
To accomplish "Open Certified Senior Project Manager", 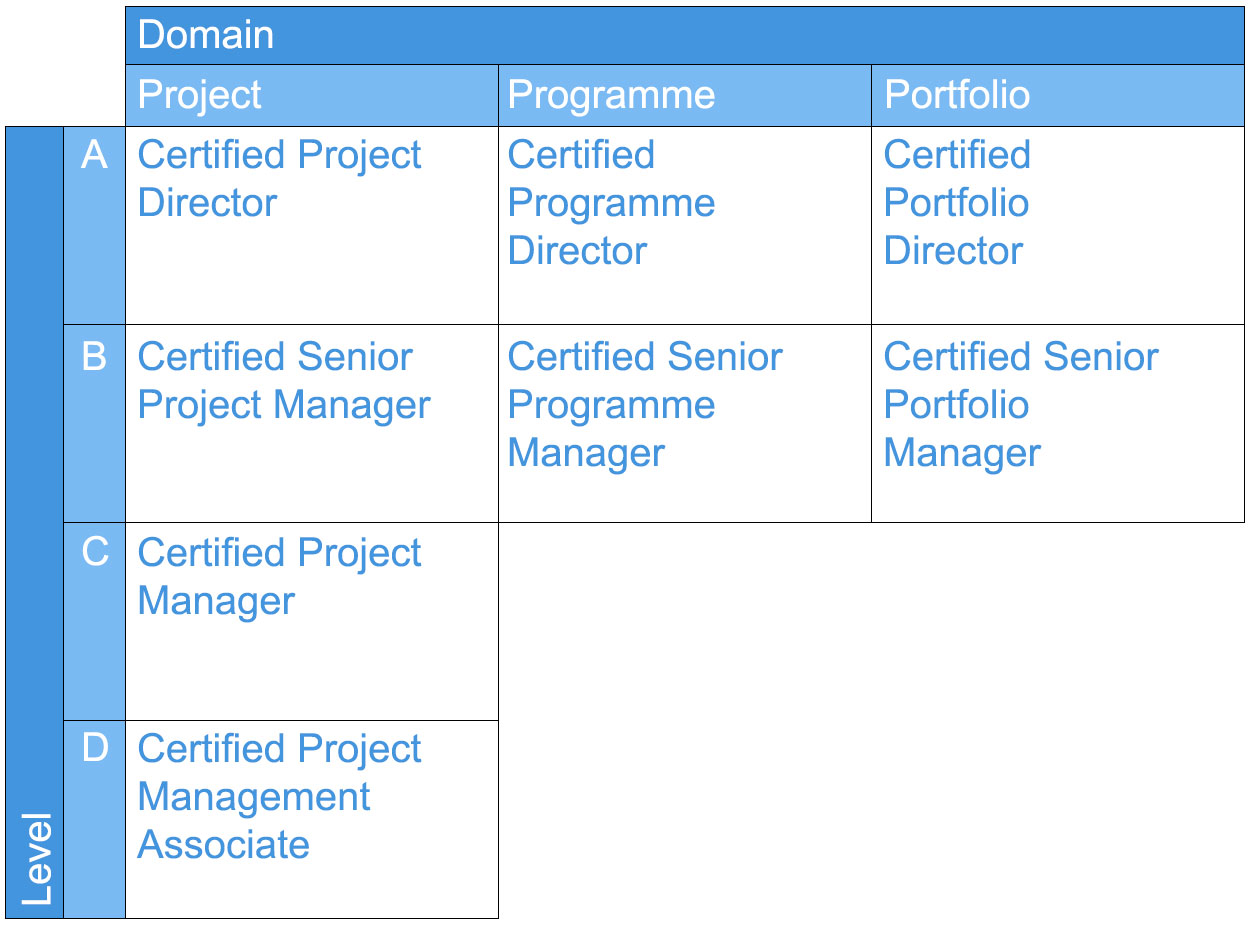I will pos(283,381).
